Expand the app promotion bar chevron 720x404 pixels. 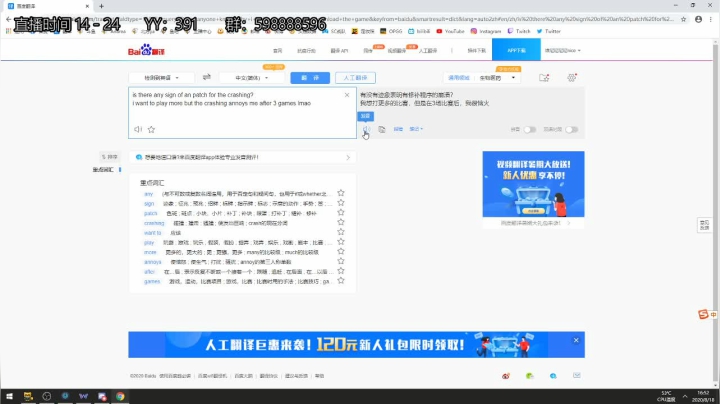tap(348, 157)
